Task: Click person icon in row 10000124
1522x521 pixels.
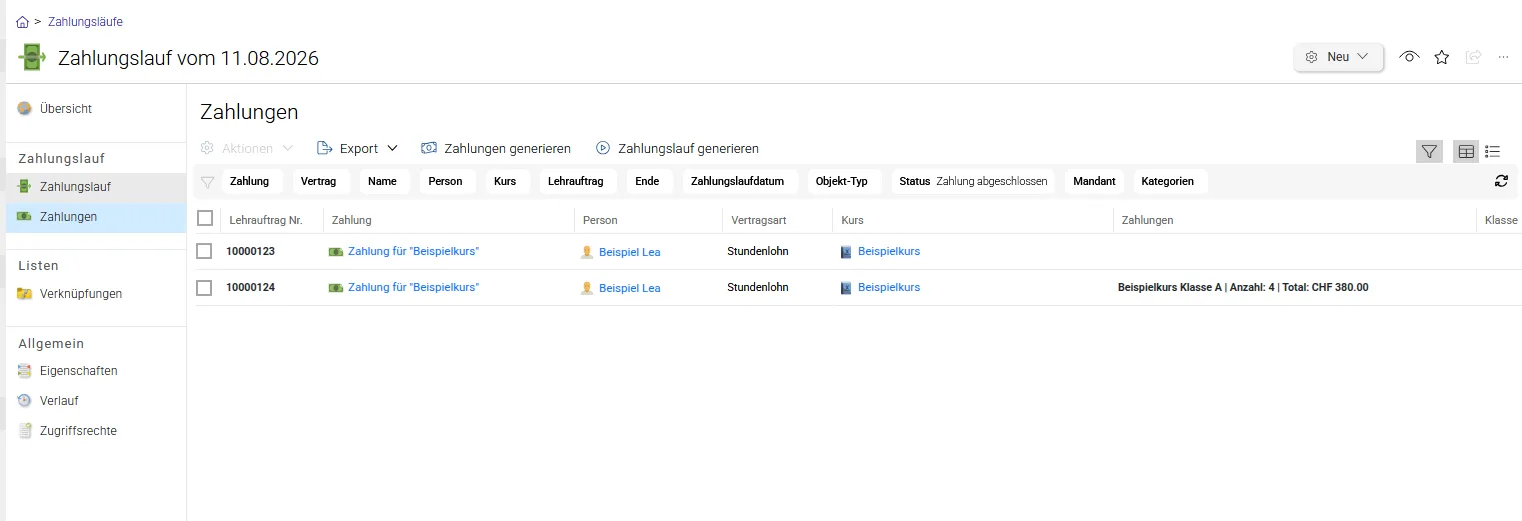Action: pyautogui.click(x=587, y=288)
